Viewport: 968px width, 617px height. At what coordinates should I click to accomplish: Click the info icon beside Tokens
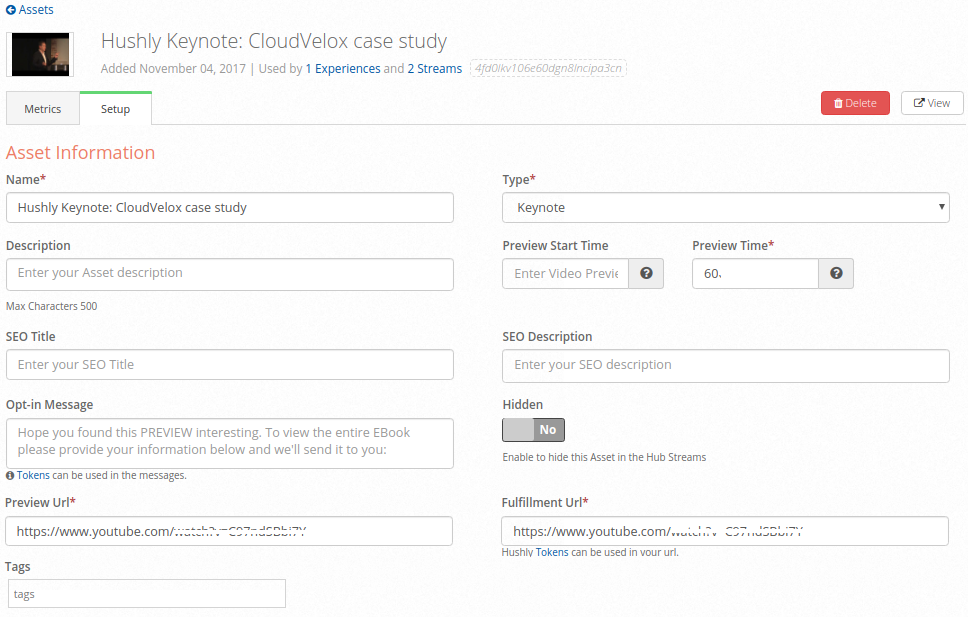(x=10, y=476)
